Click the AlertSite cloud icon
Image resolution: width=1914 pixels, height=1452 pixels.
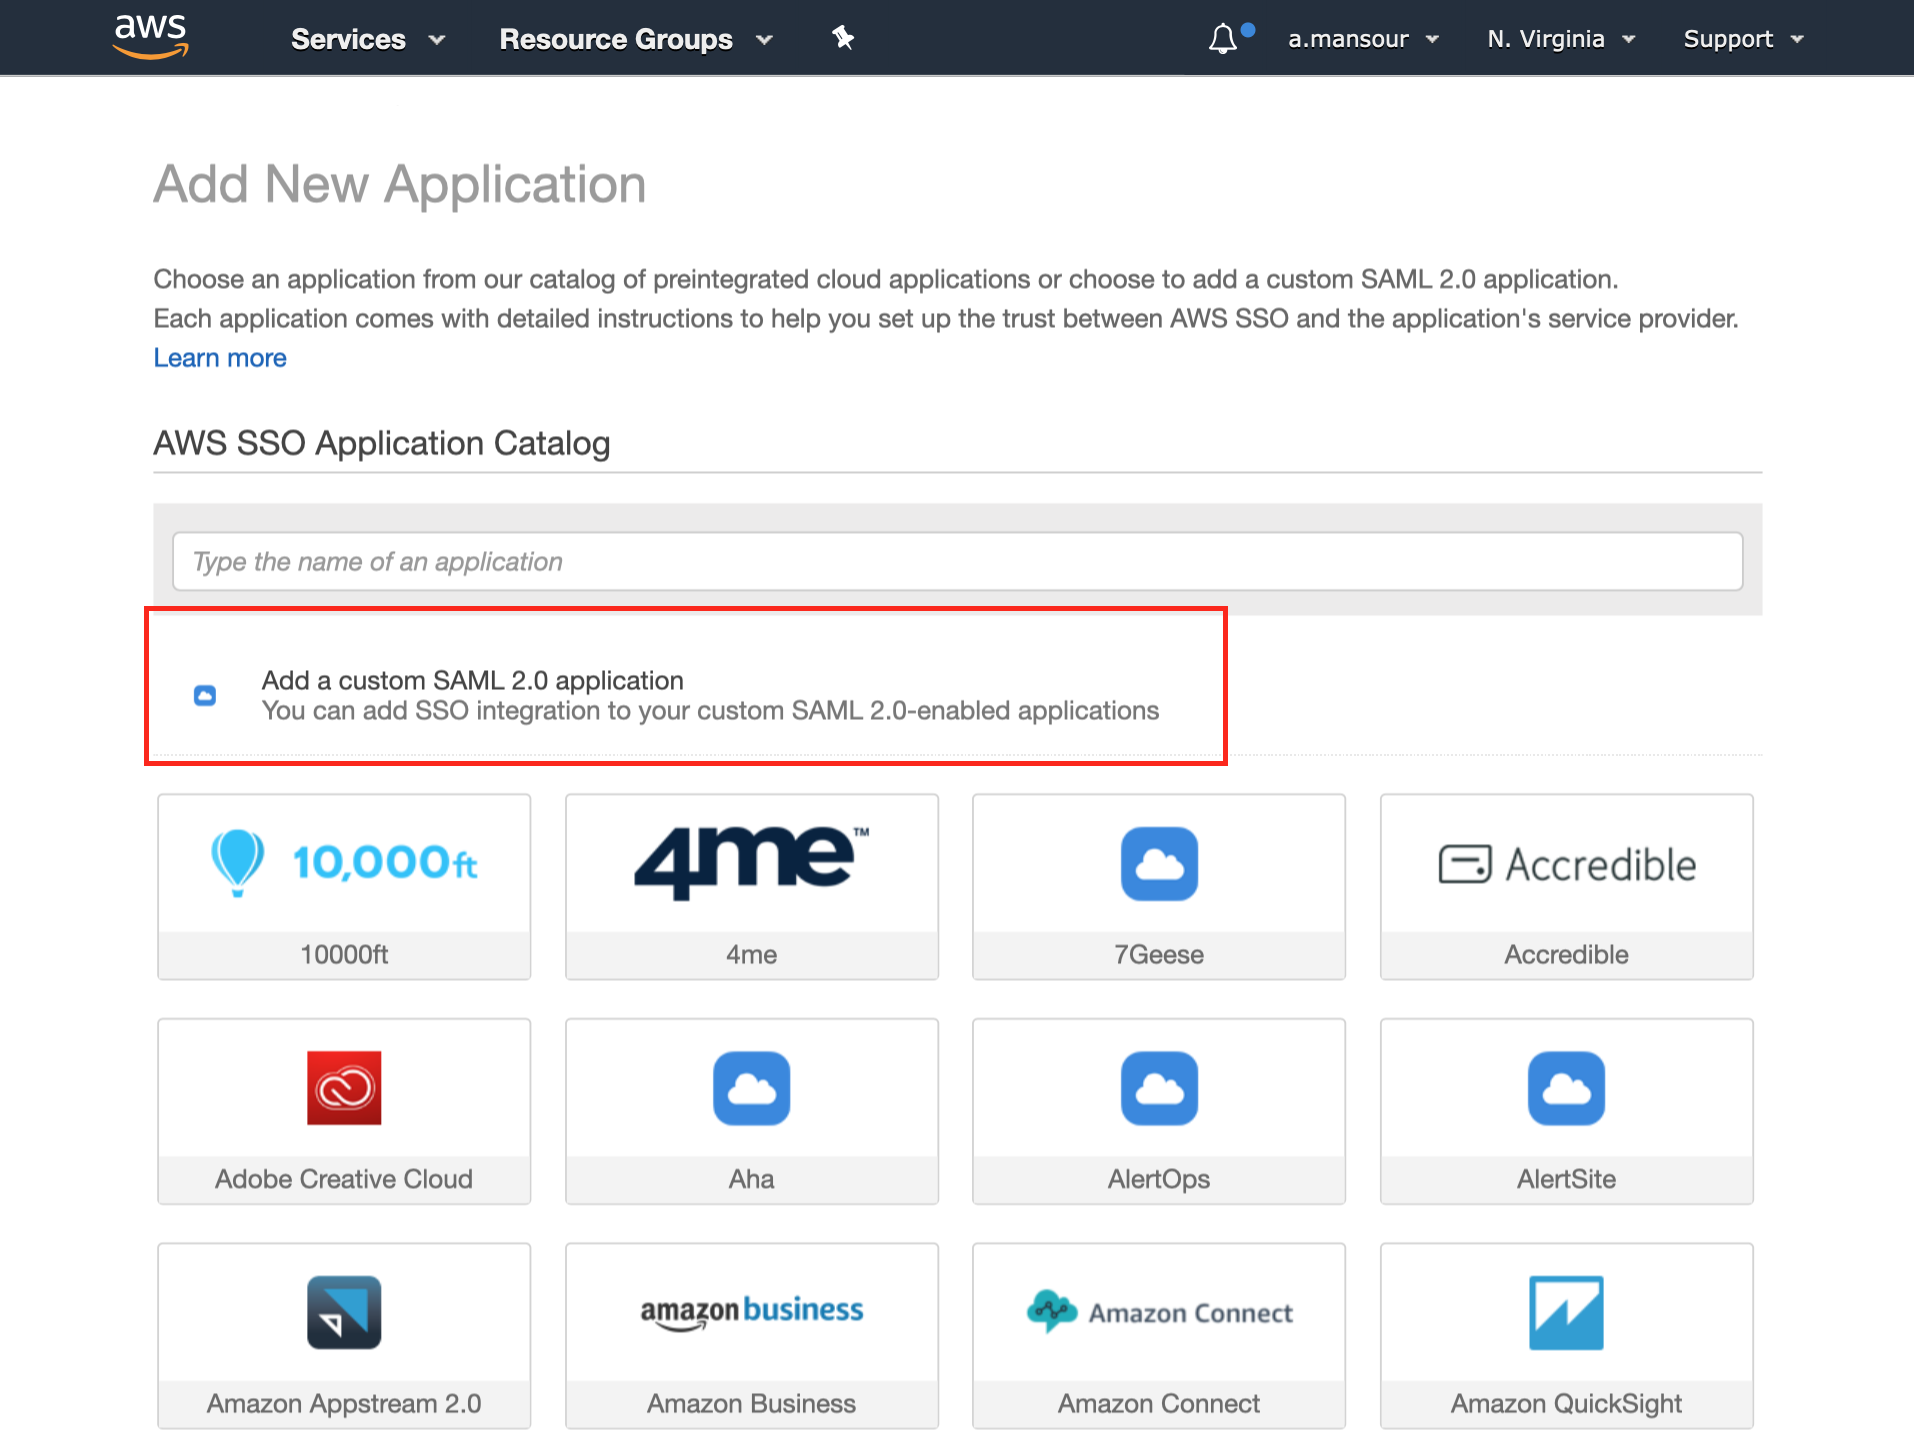(1567, 1088)
